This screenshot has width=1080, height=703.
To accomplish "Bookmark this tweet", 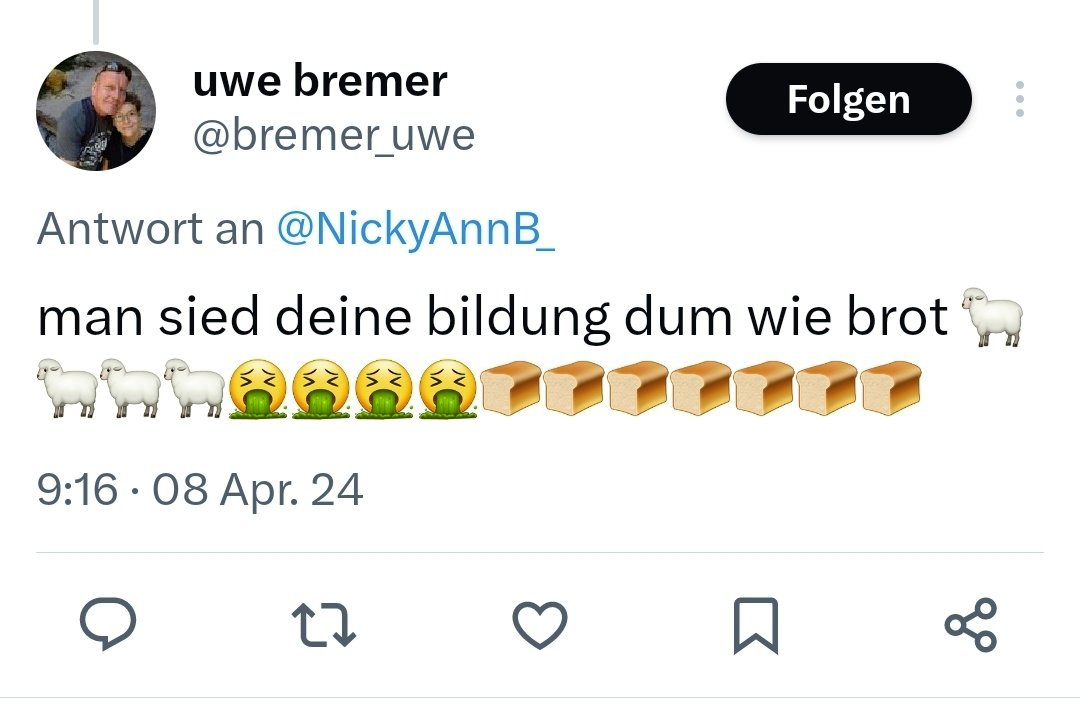I will pos(755,626).
